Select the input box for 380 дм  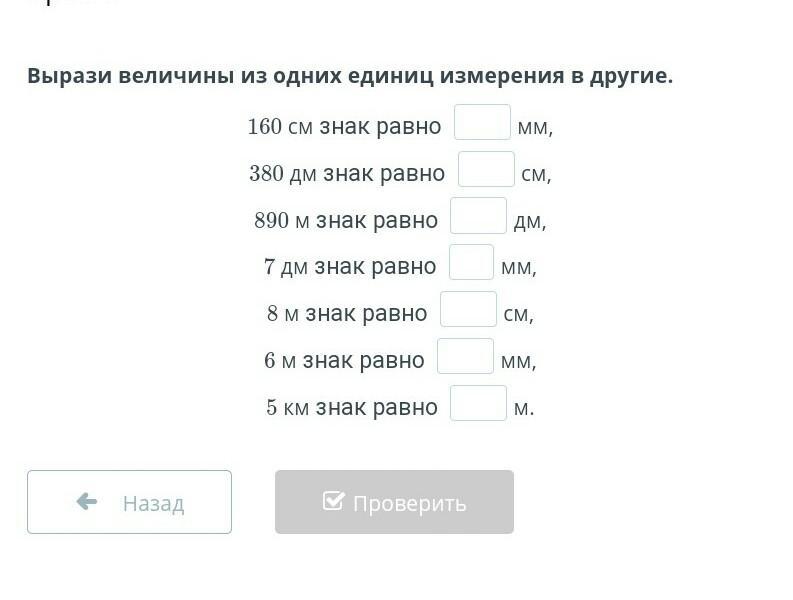[x=486, y=170]
